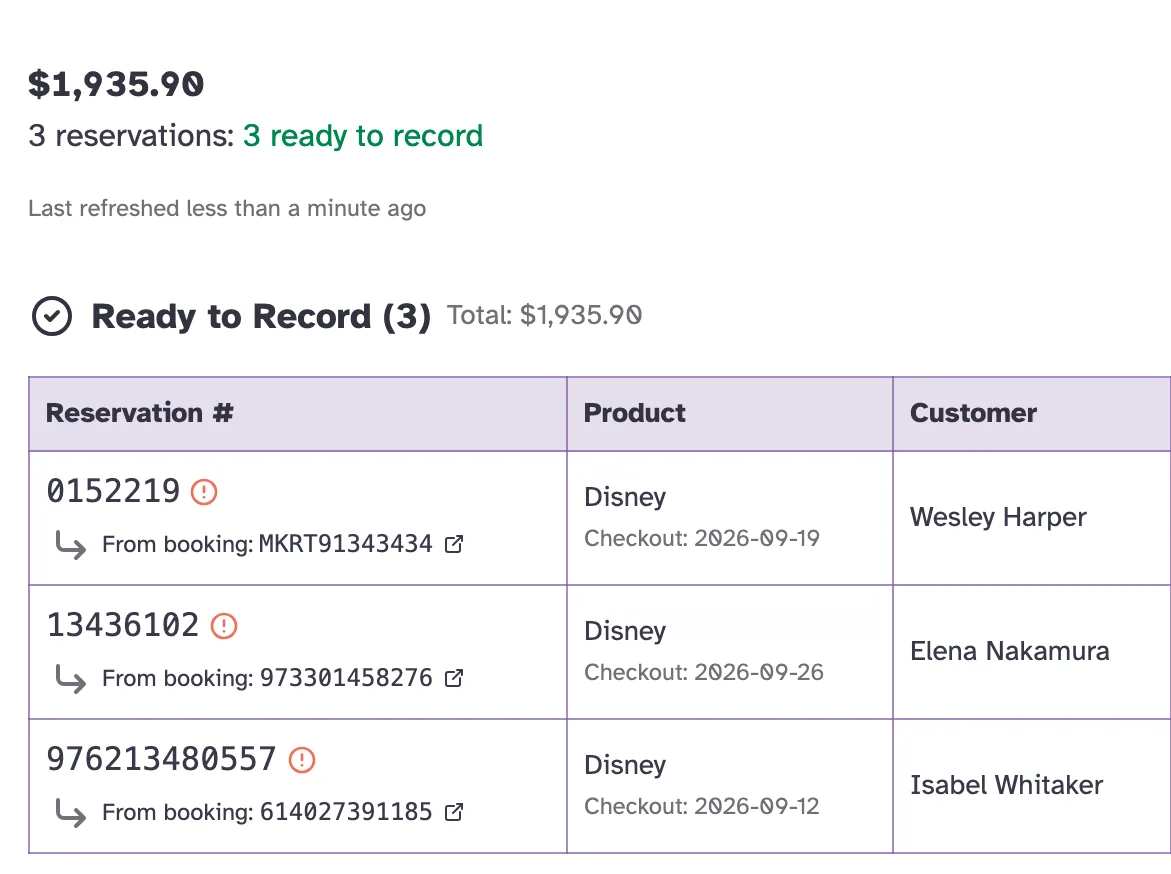Click the Customer column header

pyautogui.click(x=1032, y=414)
